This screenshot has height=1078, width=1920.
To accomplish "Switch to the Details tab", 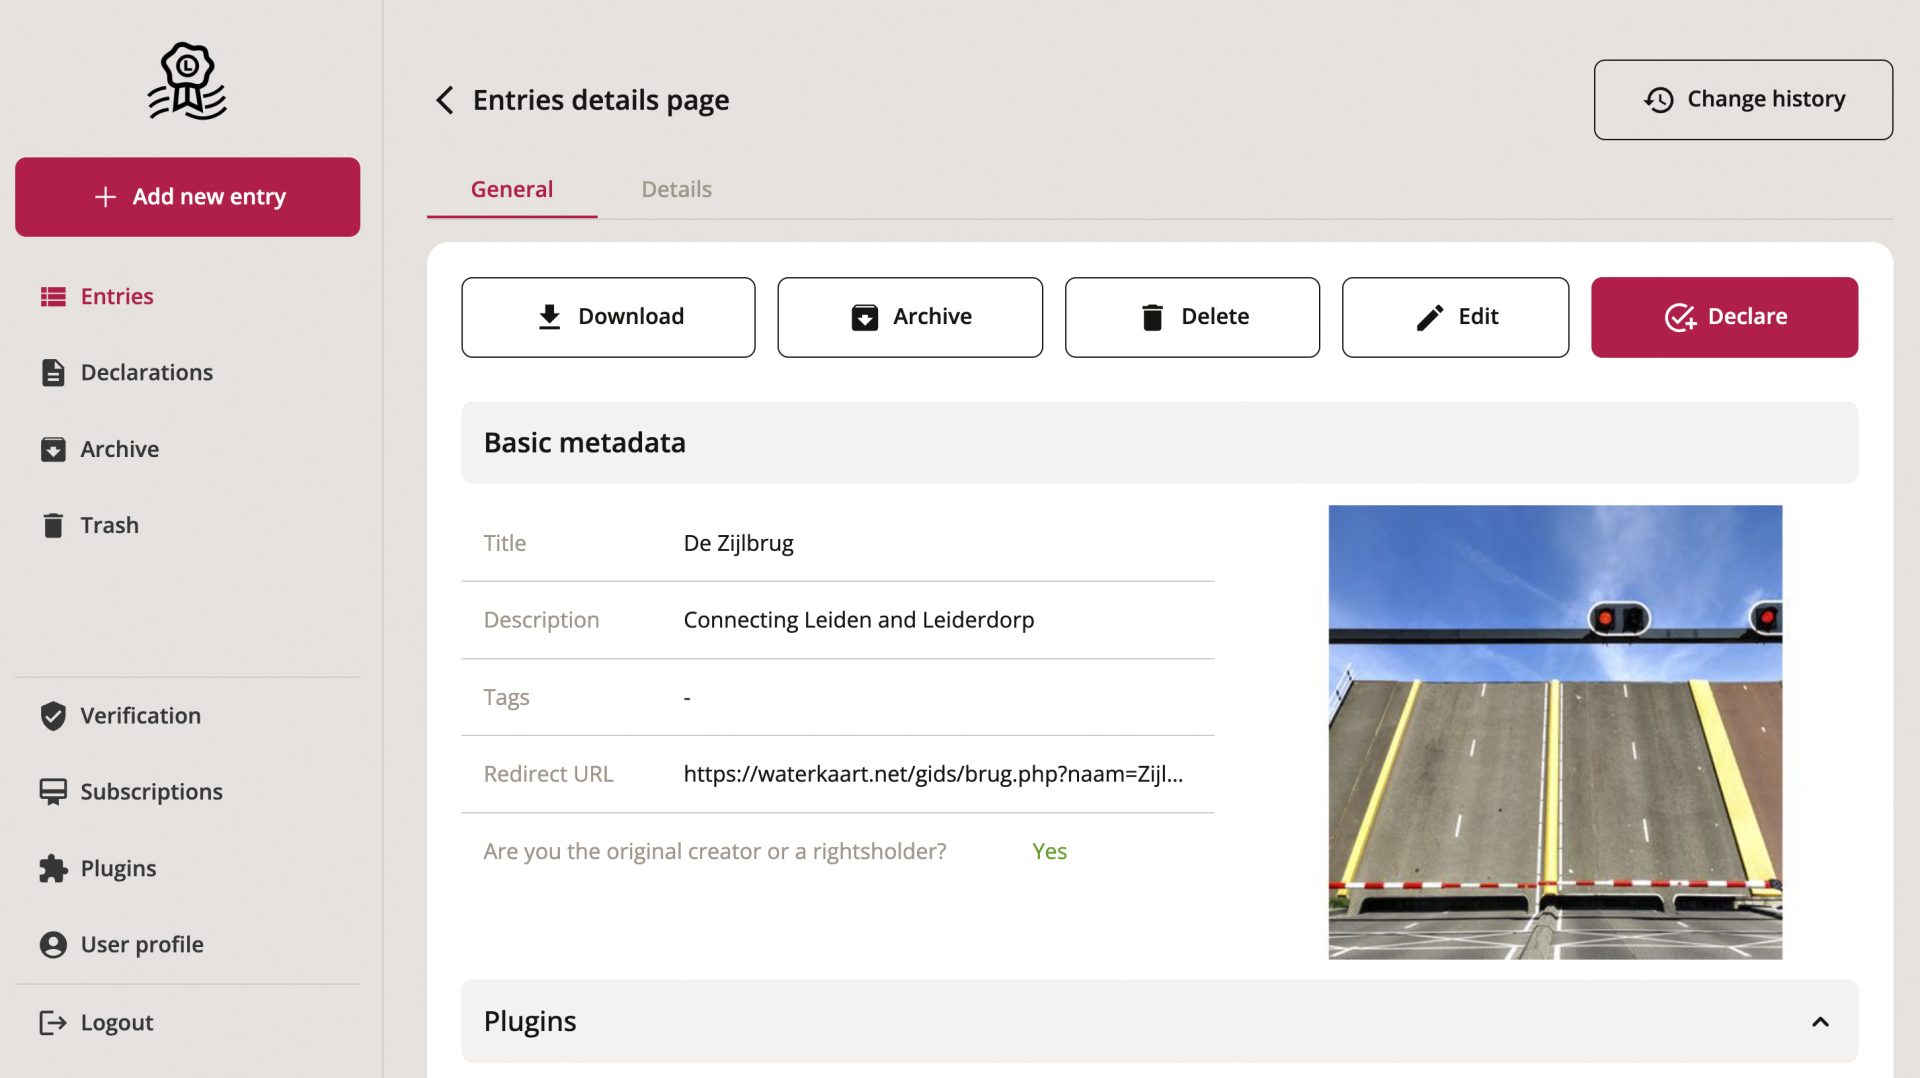I will (x=676, y=189).
